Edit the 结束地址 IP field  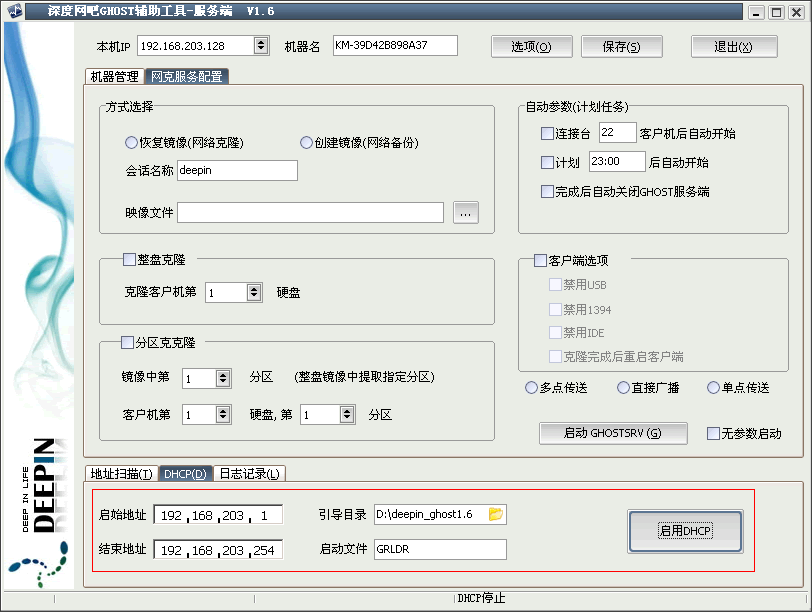218,550
